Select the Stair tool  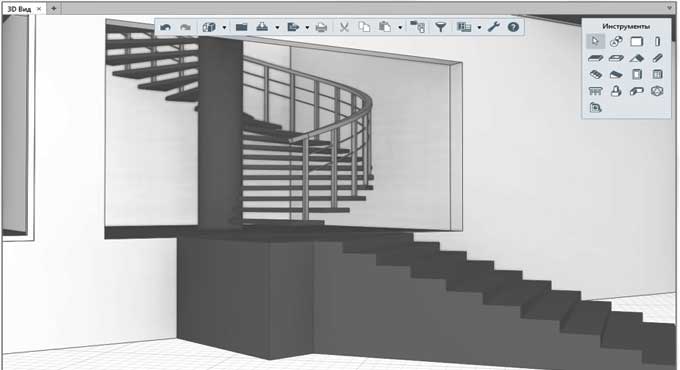[x=595, y=75]
